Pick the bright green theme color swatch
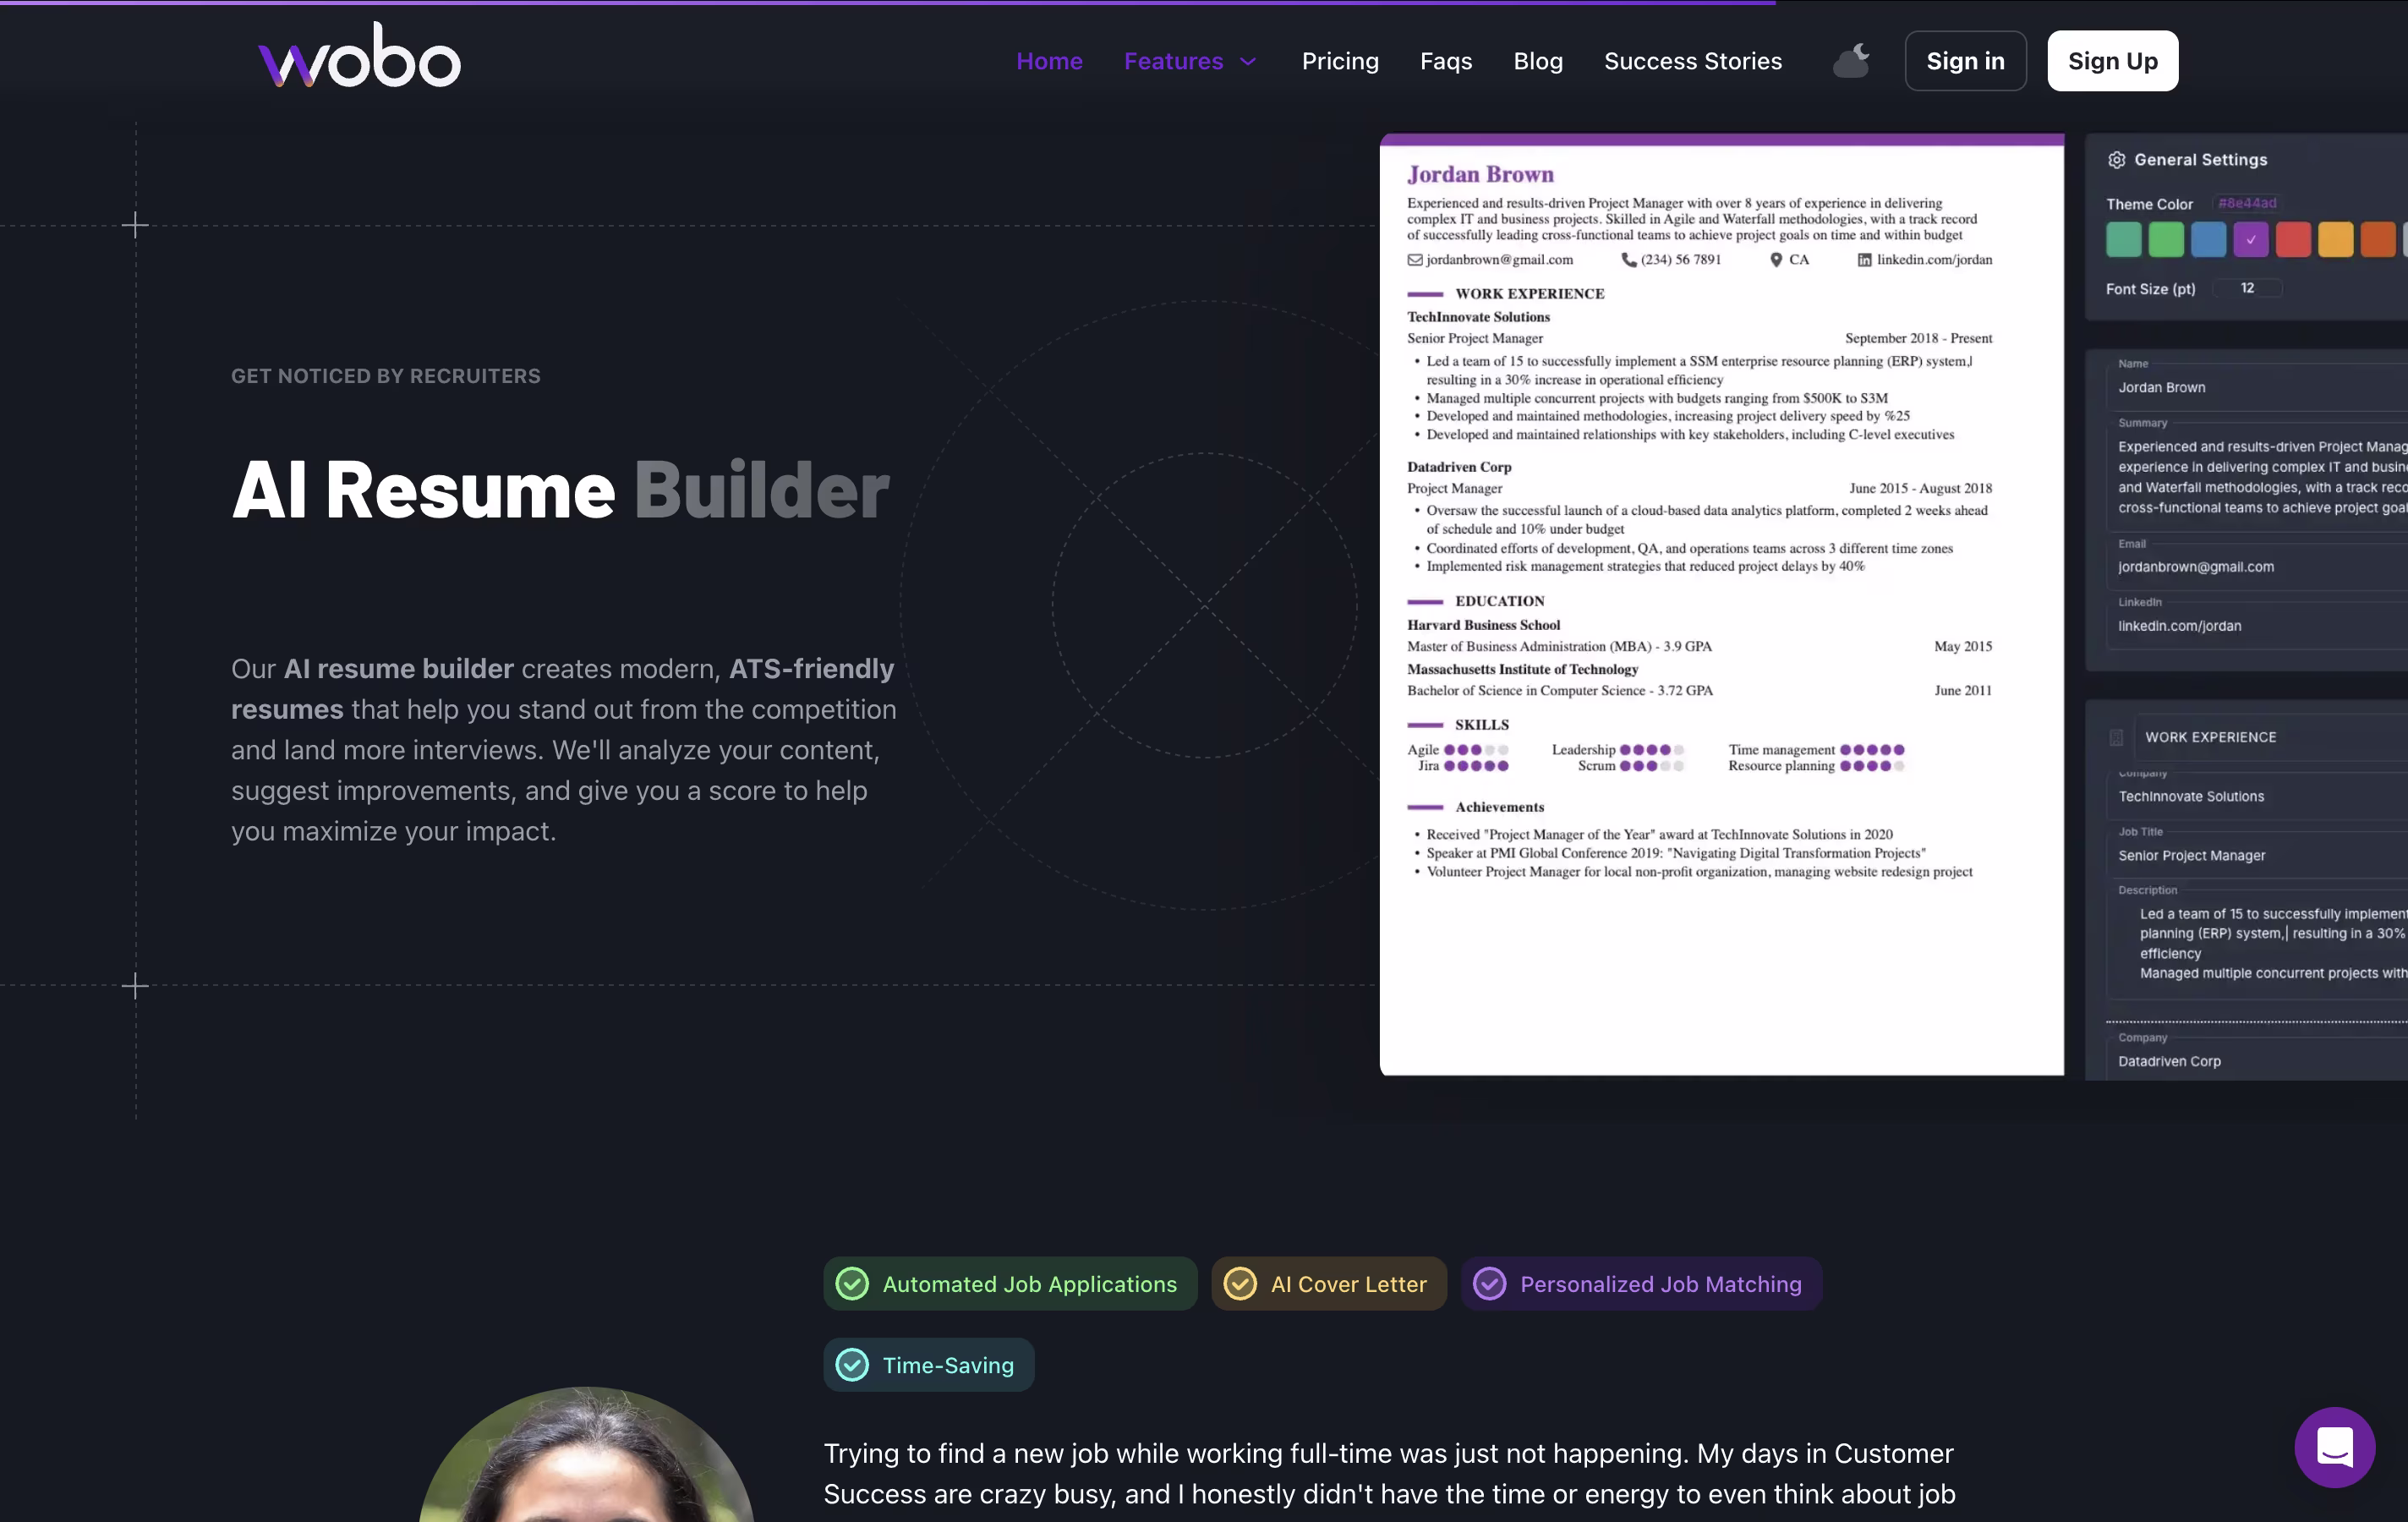 tap(2166, 239)
